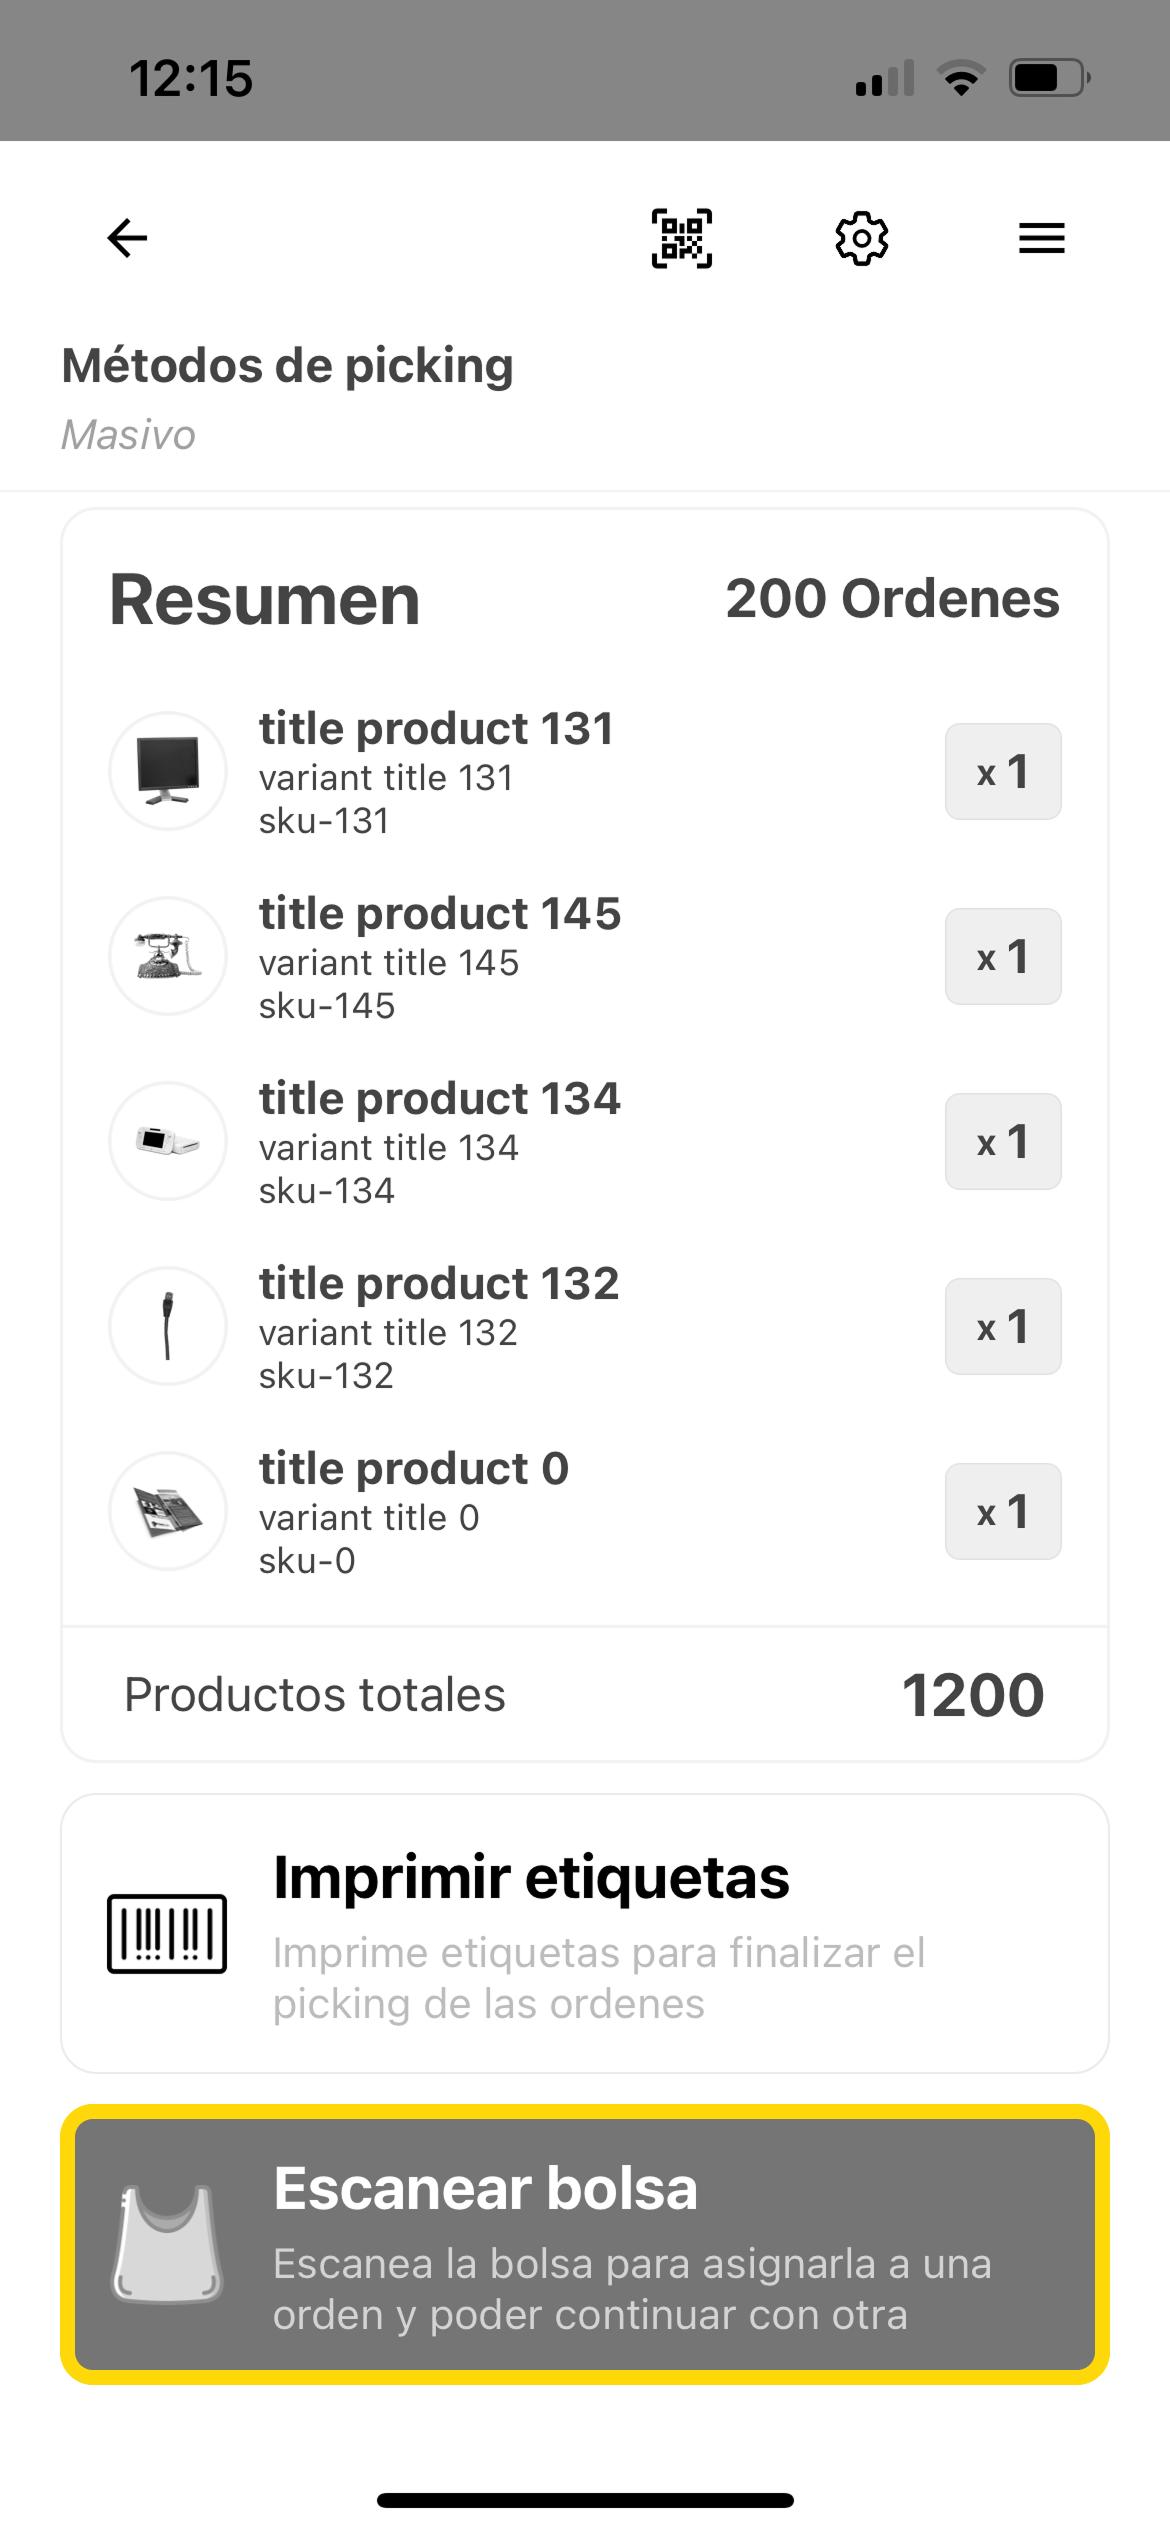1170x2532 pixels.
Task: Tap the brochure thumbnail for product 0
Action: click(x=168, y=1511)
